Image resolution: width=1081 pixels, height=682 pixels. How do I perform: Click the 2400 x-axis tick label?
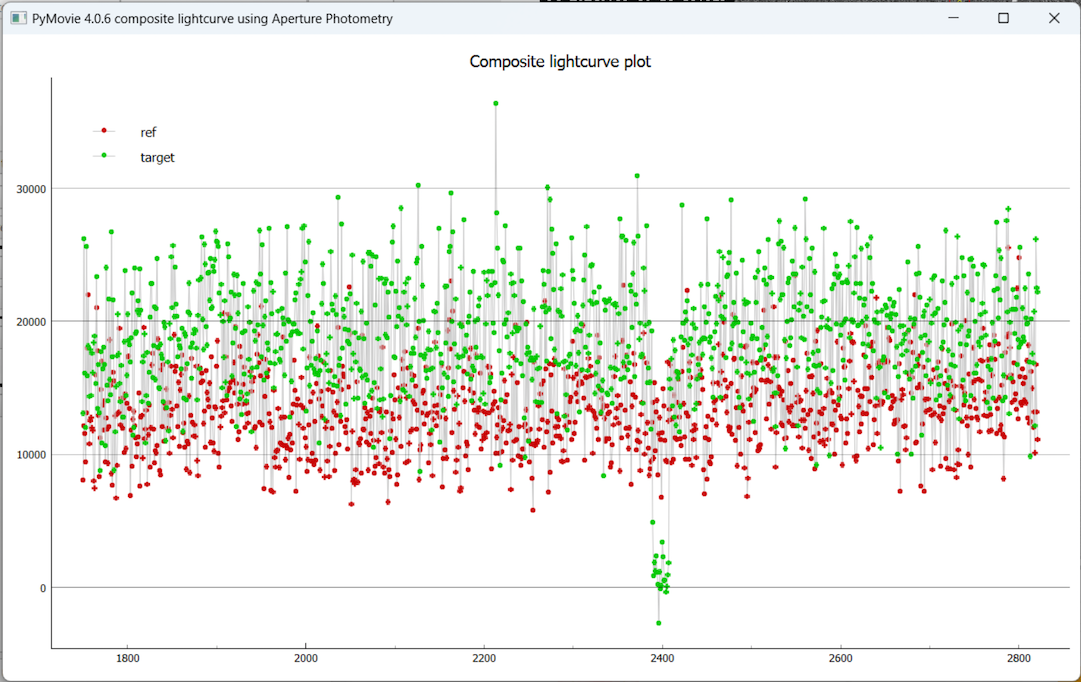[x=662, y=658]
